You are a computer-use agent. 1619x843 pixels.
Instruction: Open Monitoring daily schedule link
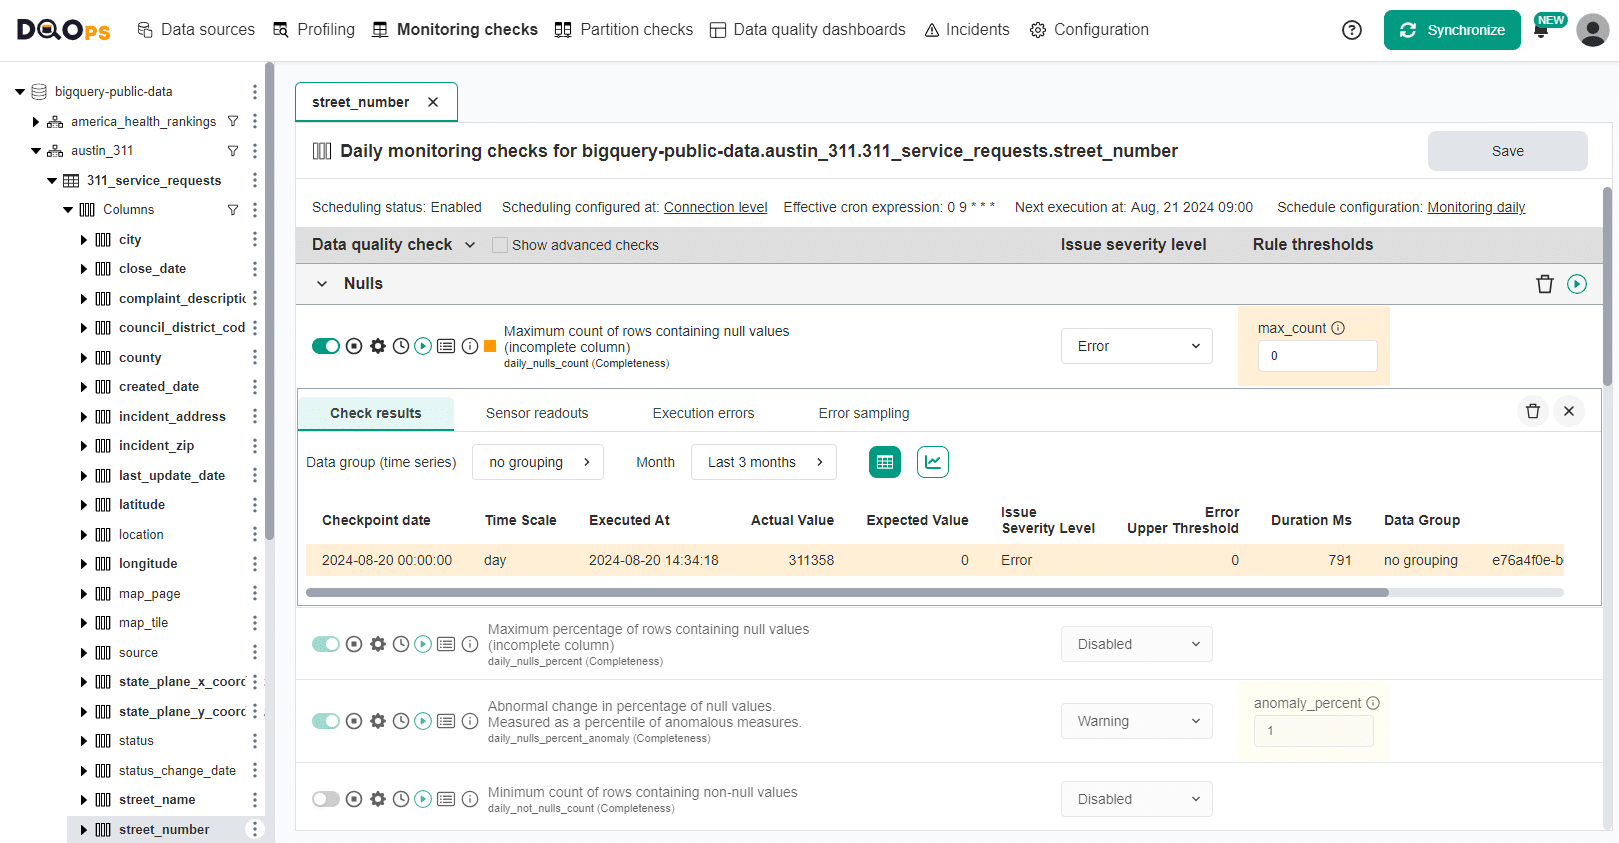[x=1476, y=207]
